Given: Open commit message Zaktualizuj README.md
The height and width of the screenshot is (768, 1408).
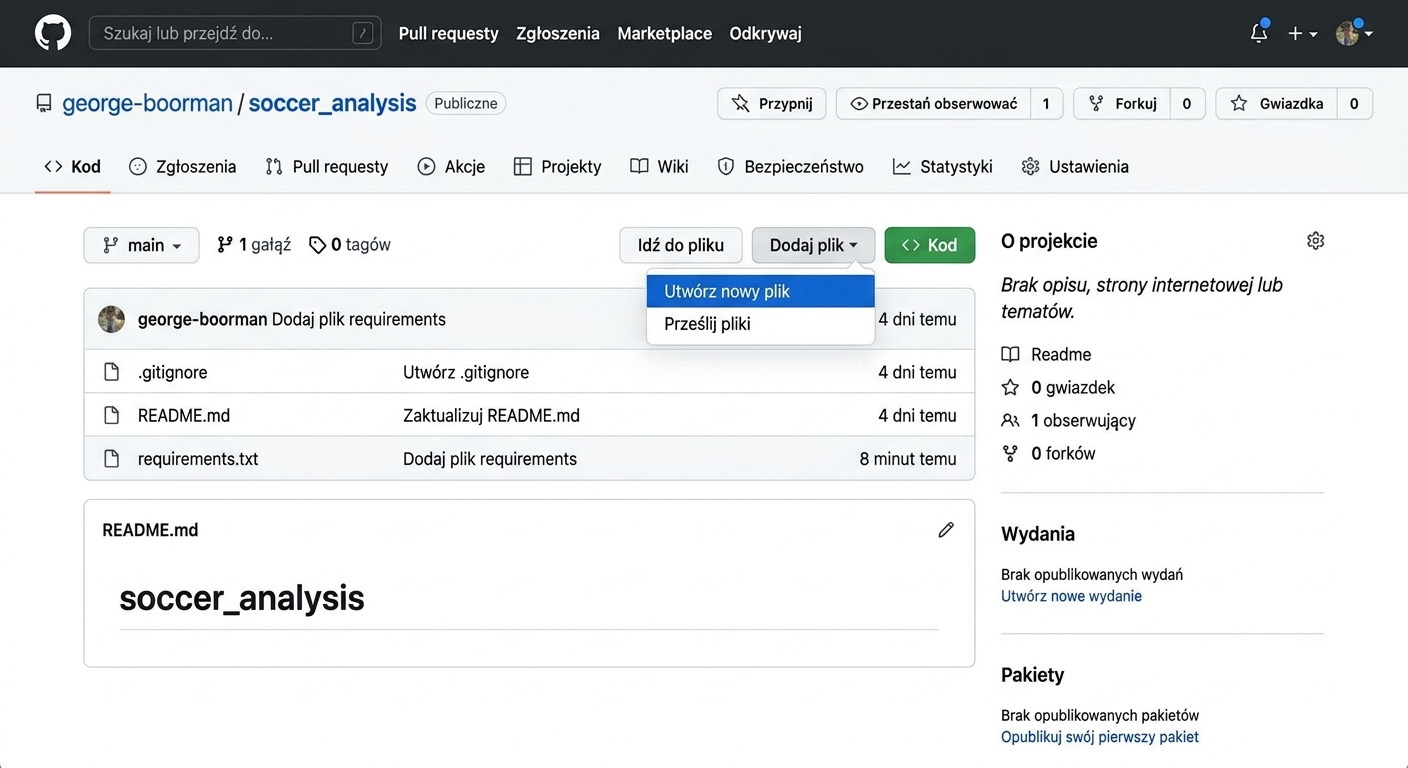Looking at the screenshot, I should pos(491,415).
